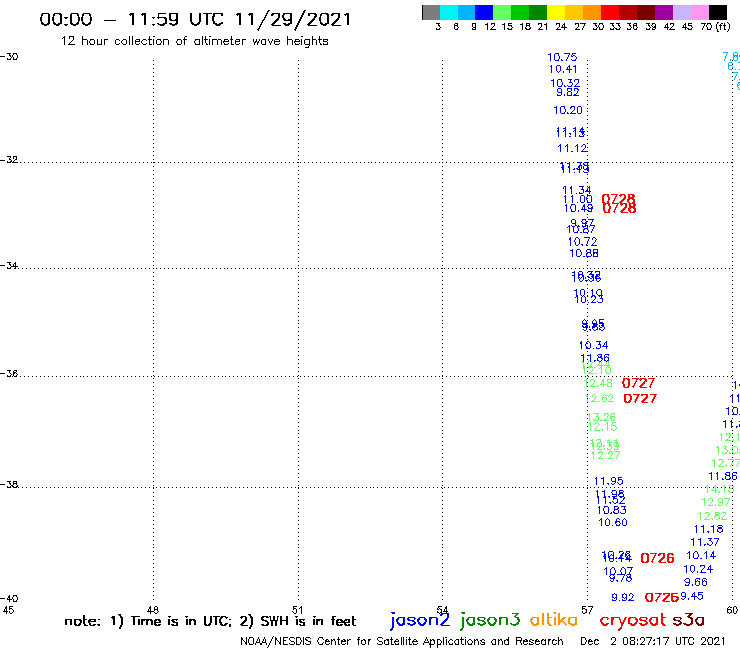Click green wave height value '13.26'
This screenshot has height=650, width=740.
coord(602,417)
